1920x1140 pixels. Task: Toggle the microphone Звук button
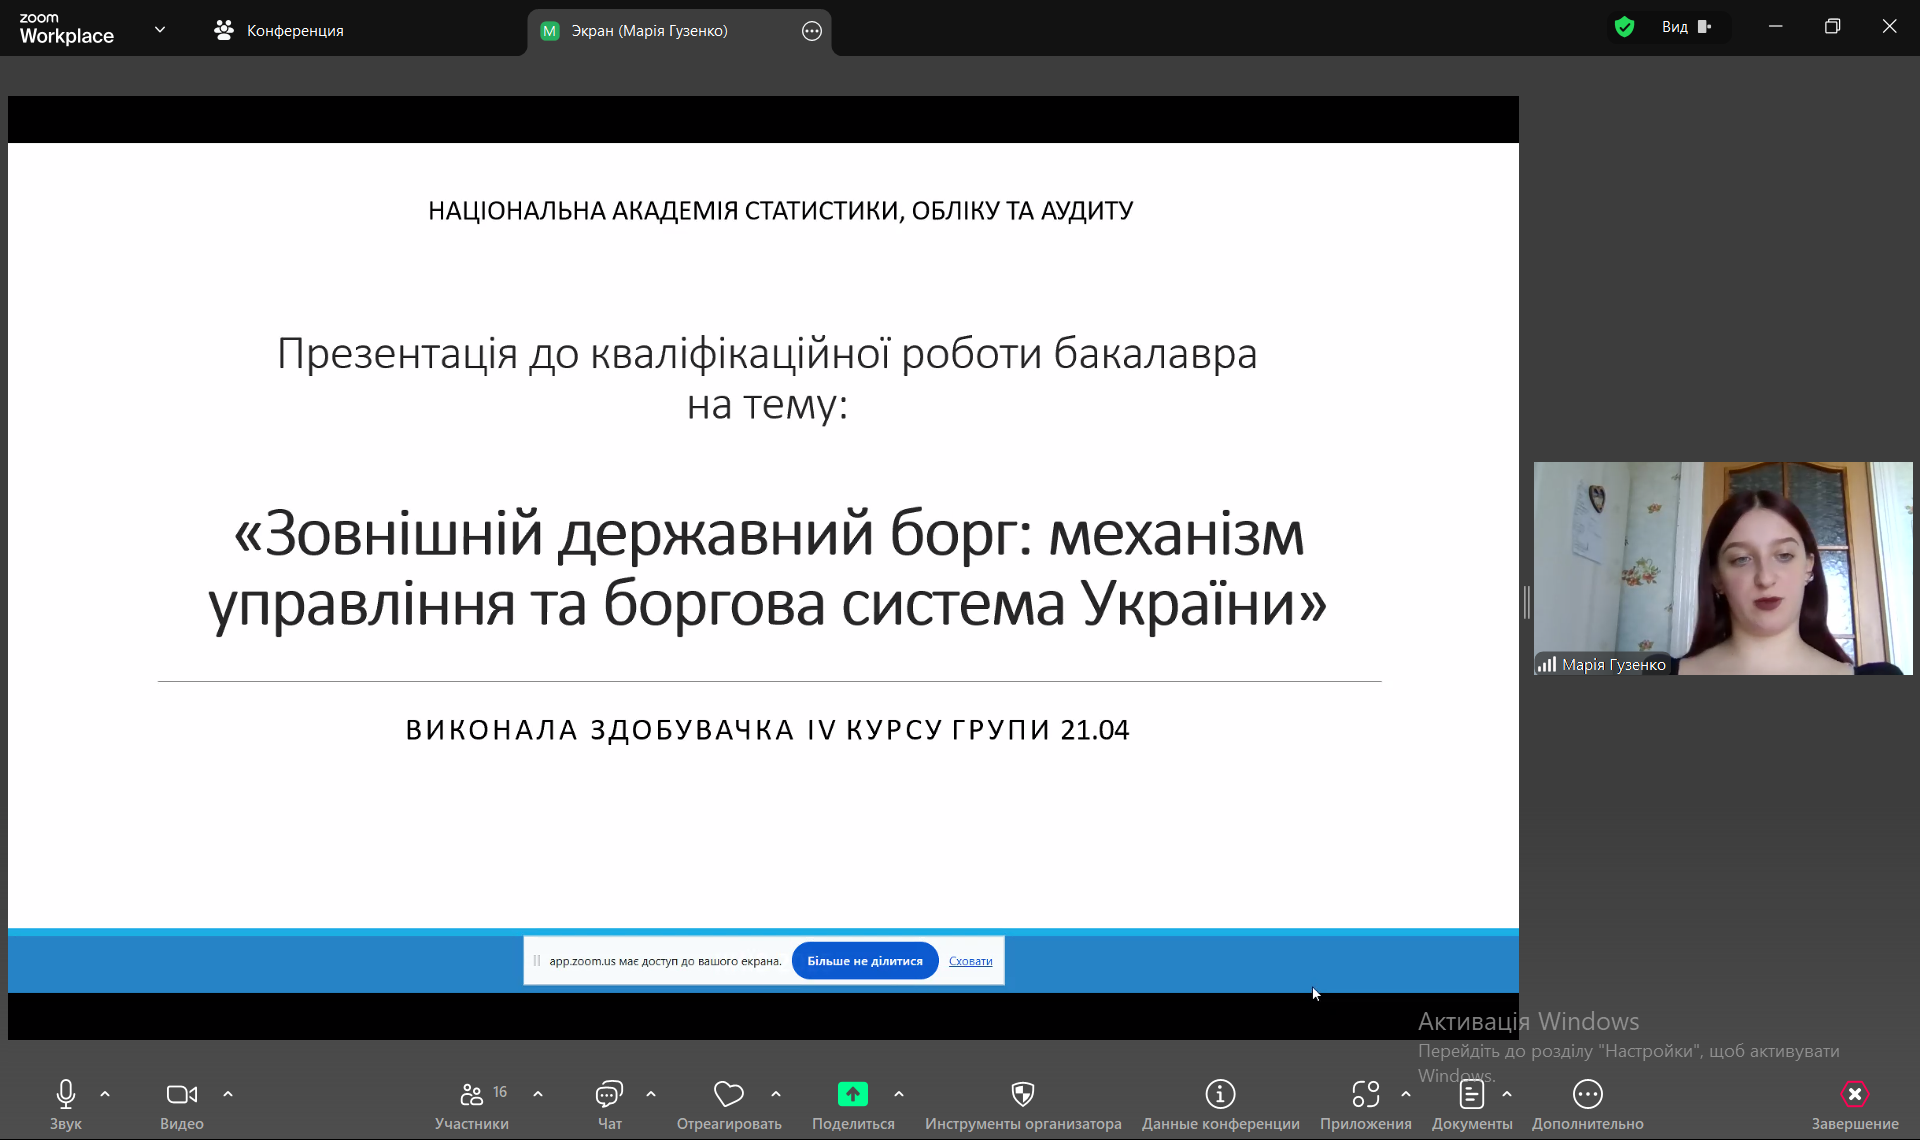coord(66,1095)
